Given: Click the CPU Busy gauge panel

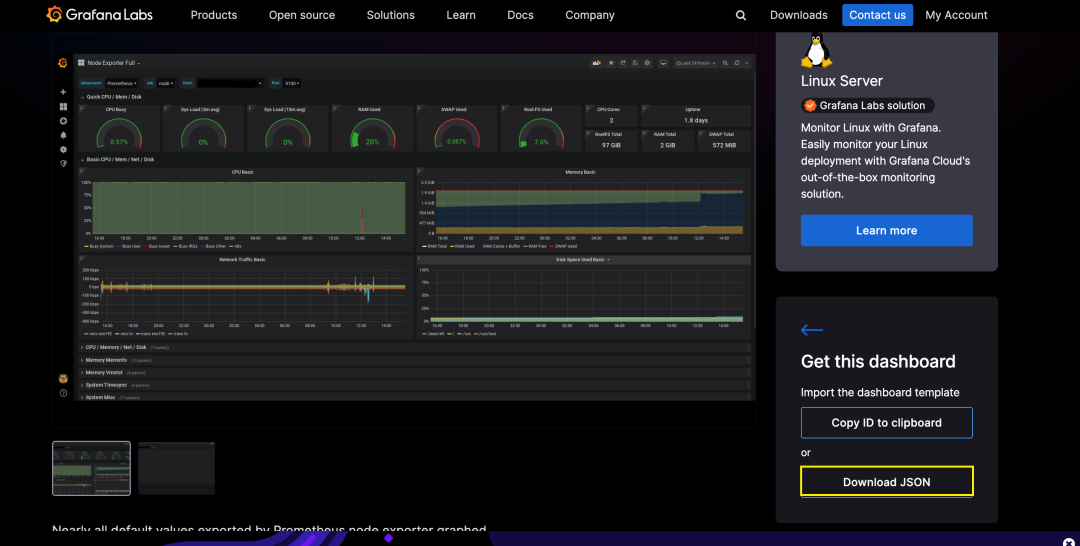Looking at the screenshot, I should [119, 127].
